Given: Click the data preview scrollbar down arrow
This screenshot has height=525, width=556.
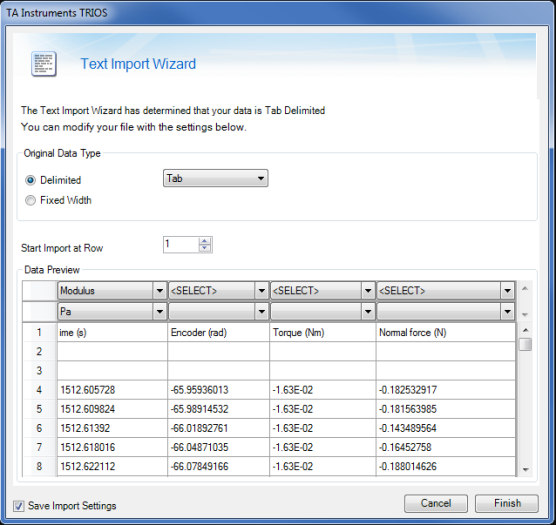Looking at the screenshot, I should [526, 469].
